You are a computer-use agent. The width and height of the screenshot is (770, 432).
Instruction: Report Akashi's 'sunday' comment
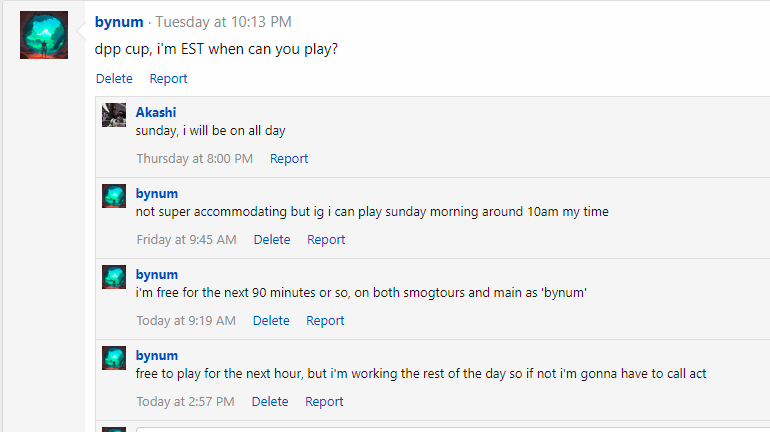289,158
